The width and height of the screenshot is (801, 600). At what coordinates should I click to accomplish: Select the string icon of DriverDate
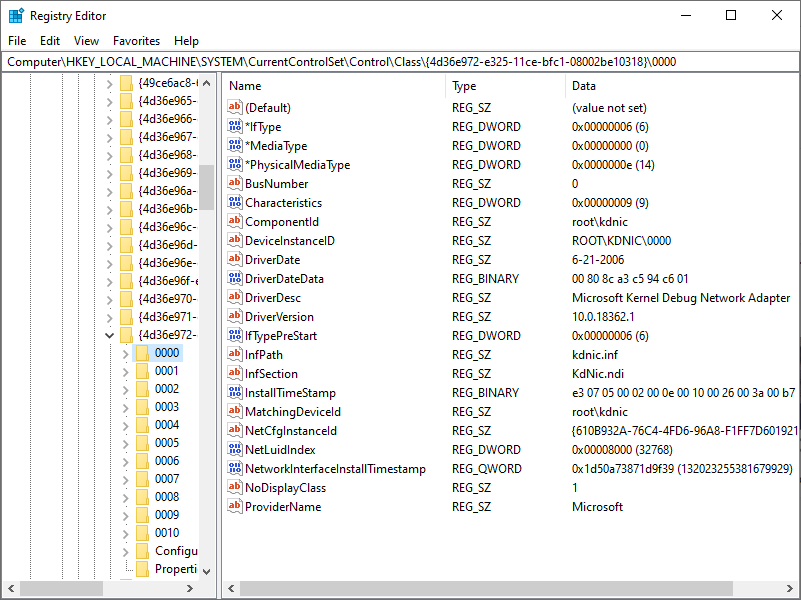[234, 259]
